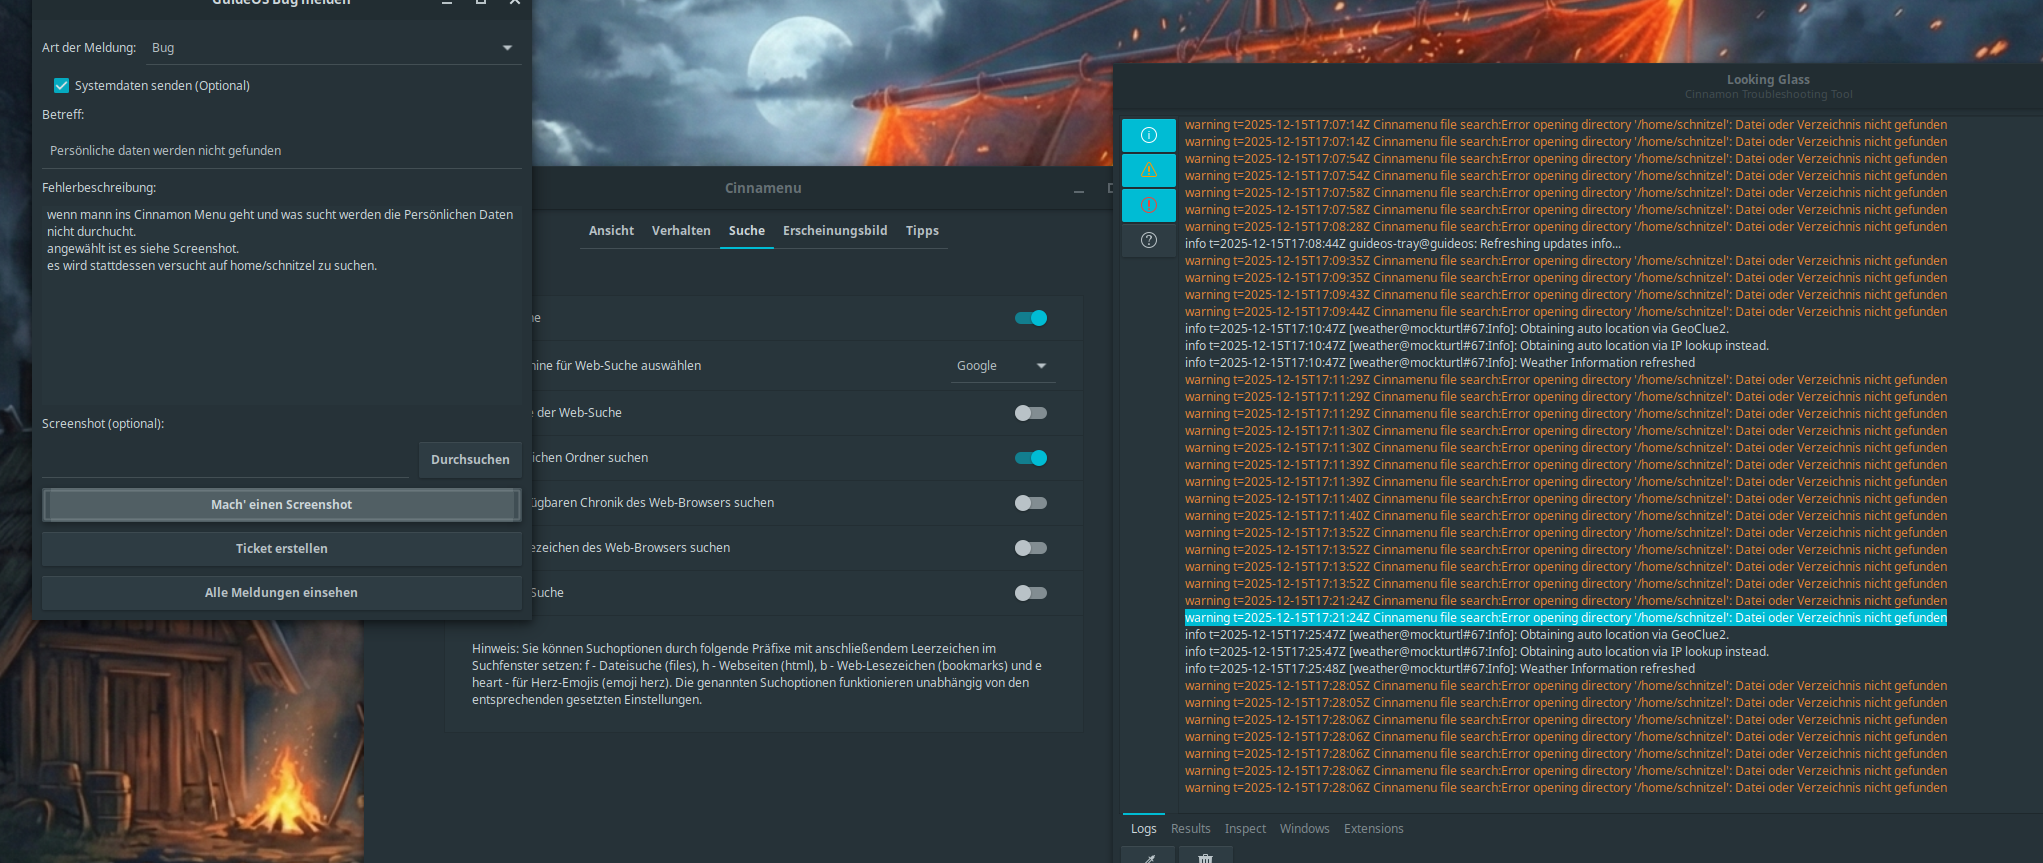Expand the Google search engine dropdown
2043x863 pixels.
coord(1001,366)
